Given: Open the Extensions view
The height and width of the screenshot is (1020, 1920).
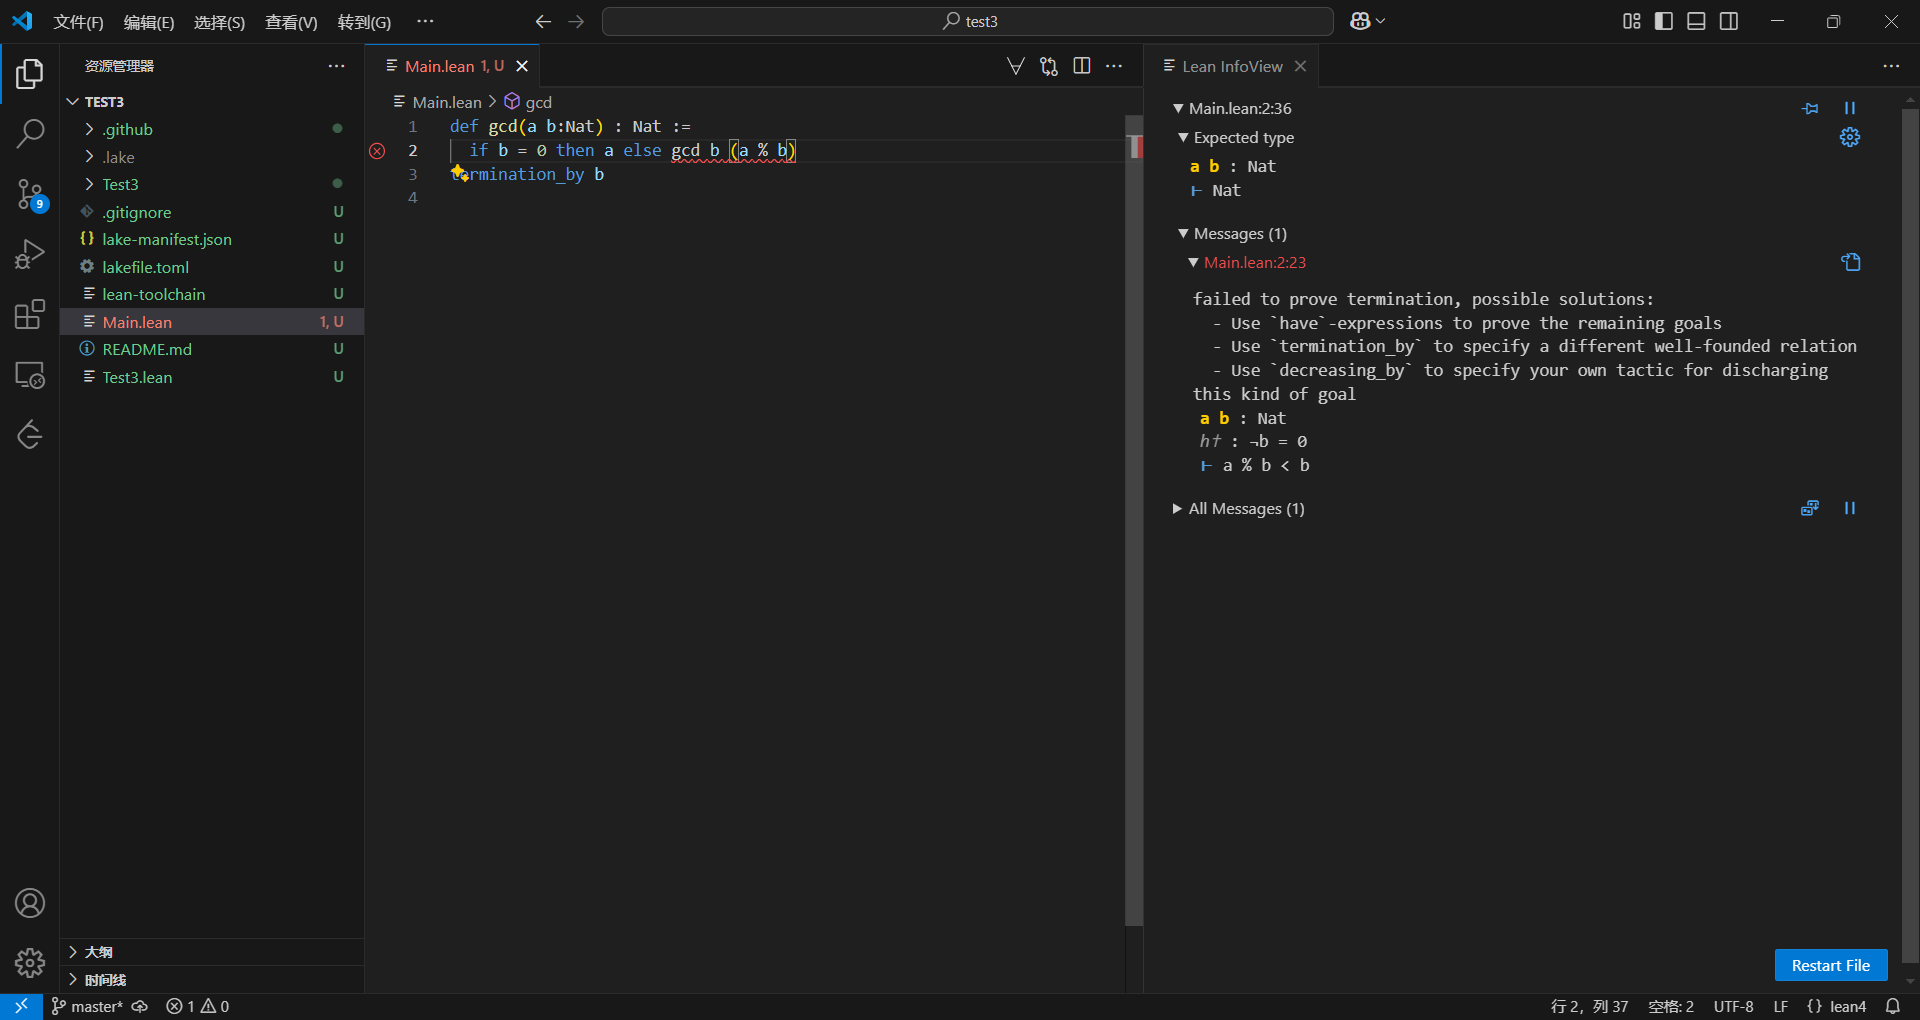Looking at the screenshot, I should [30, 314].
